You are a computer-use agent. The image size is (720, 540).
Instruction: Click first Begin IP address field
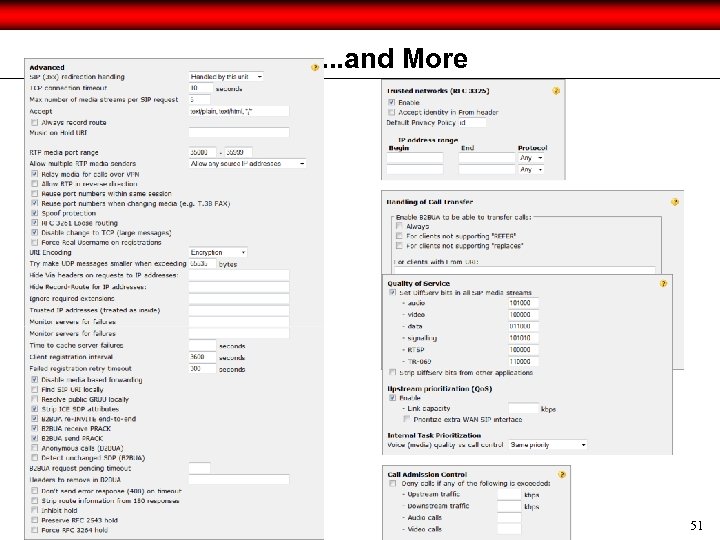click(415, 158)
